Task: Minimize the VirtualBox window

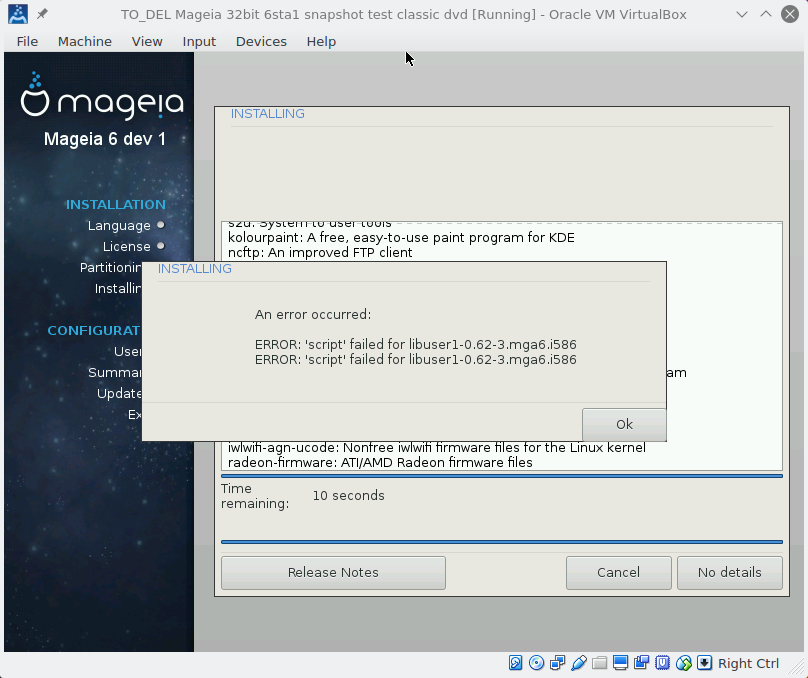Action: click(x=742, y=14)
